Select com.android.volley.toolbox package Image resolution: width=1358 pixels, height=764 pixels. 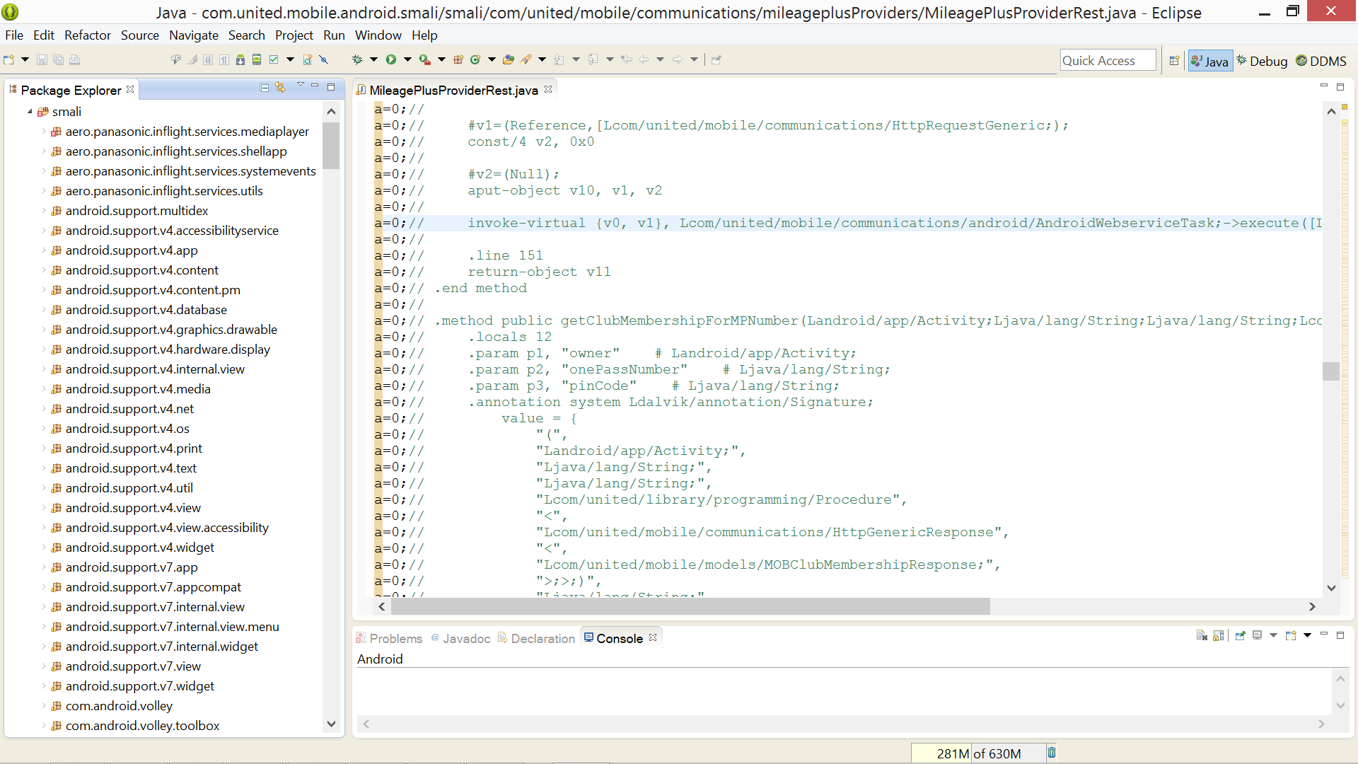(142, 726)
